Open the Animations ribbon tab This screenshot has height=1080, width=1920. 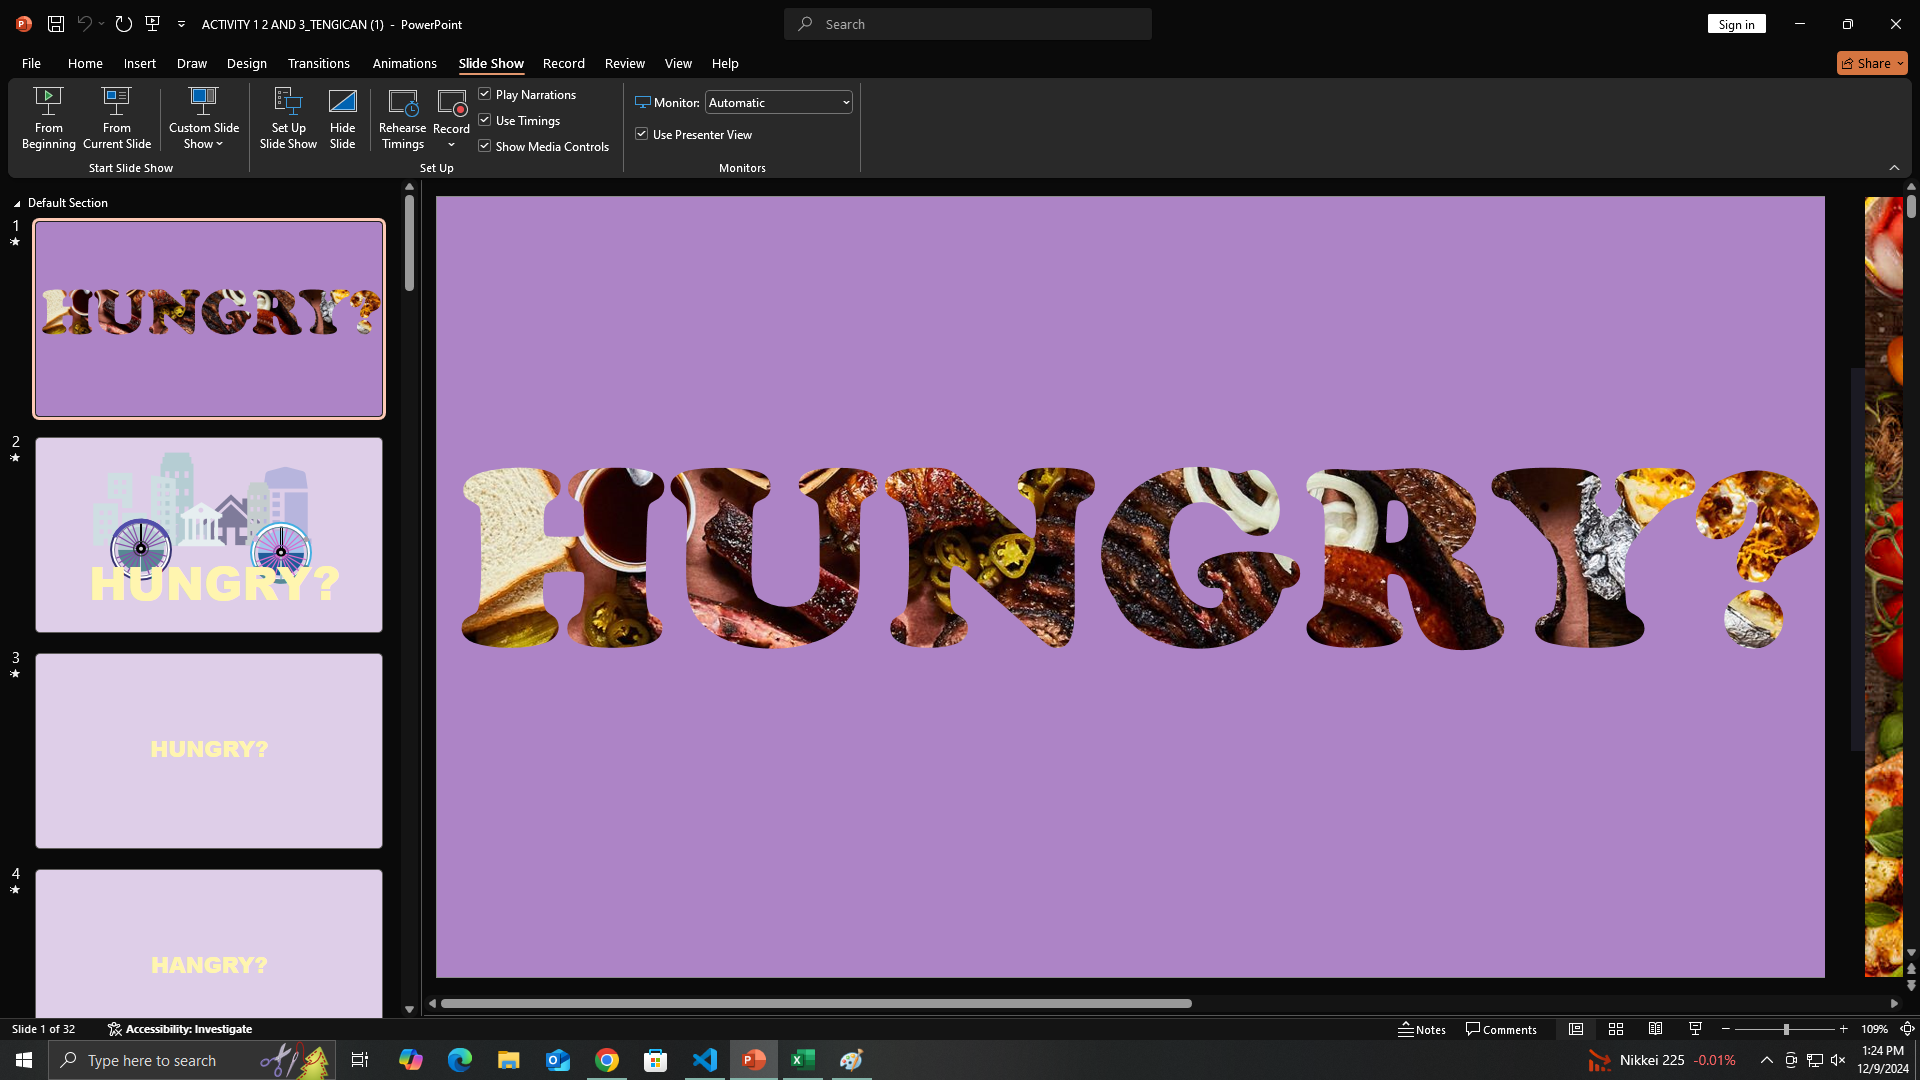point(404,63)
